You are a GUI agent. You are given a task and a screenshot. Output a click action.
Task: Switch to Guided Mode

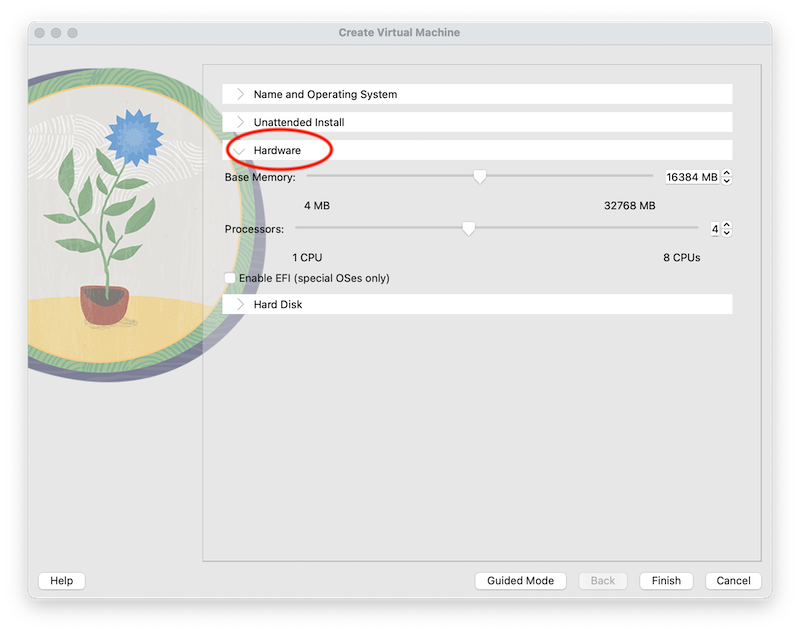[x=520, y=580]
